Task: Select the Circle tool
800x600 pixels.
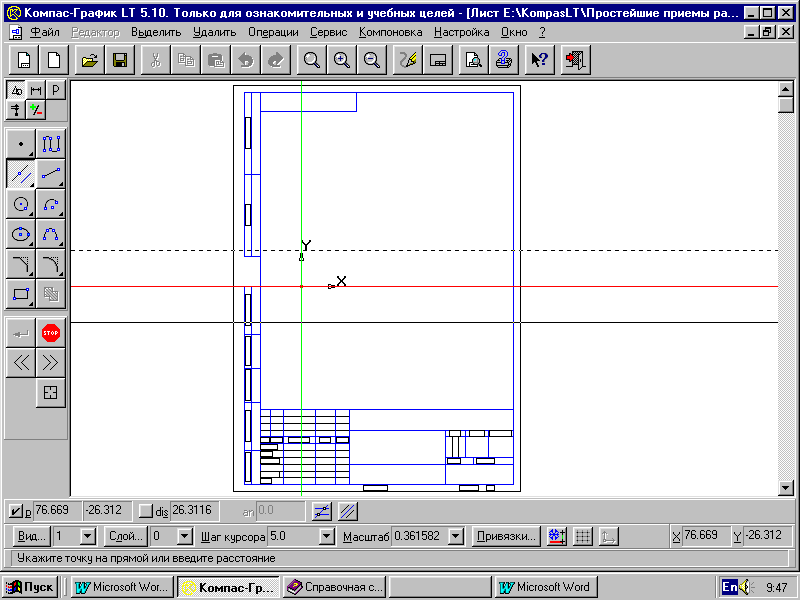Action: coord(20,204)
